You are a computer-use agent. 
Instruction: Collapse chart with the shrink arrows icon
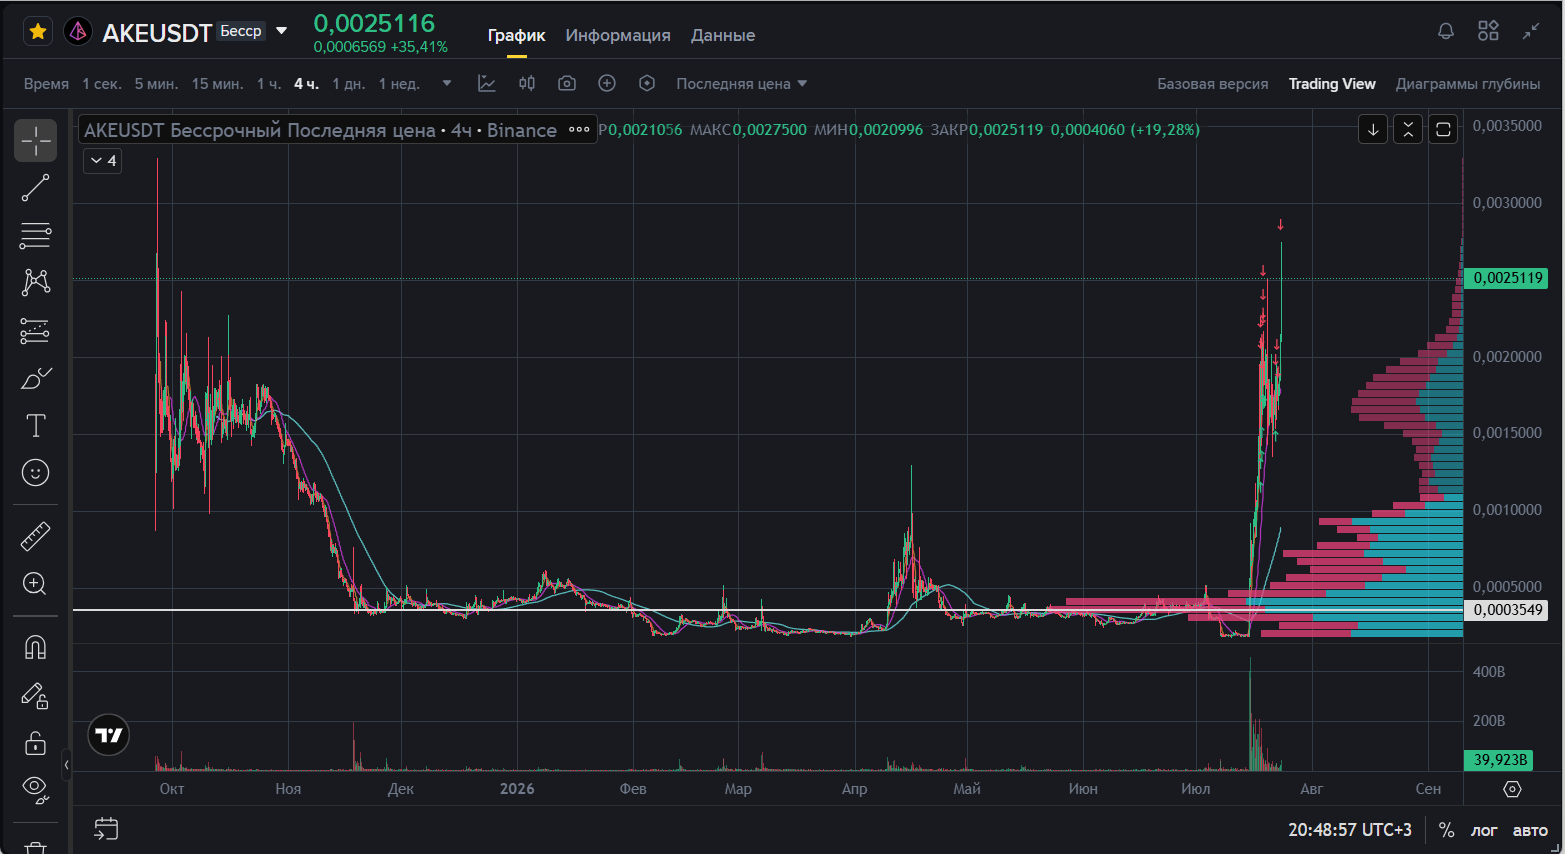1531,31
